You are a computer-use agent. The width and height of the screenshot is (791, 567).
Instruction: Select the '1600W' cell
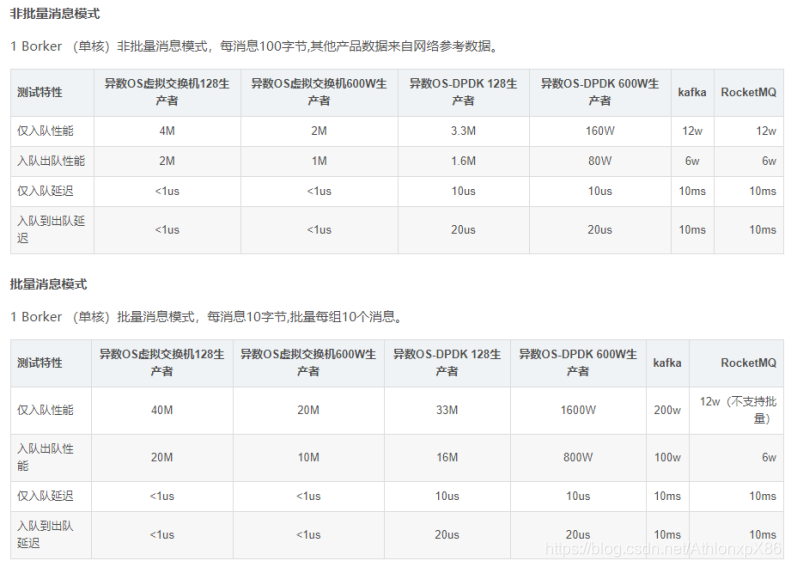pyautogui.click(x=578, y=410)
